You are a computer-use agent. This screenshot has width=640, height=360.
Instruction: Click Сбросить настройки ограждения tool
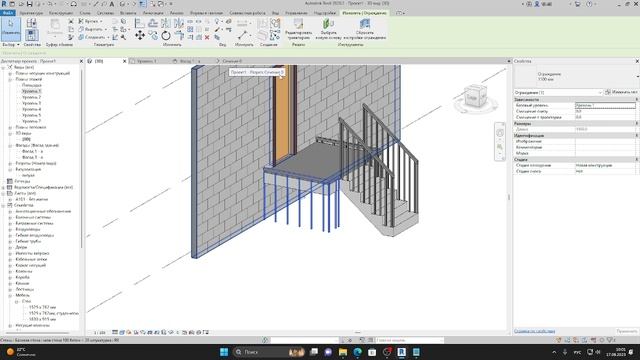click(364, 29)
